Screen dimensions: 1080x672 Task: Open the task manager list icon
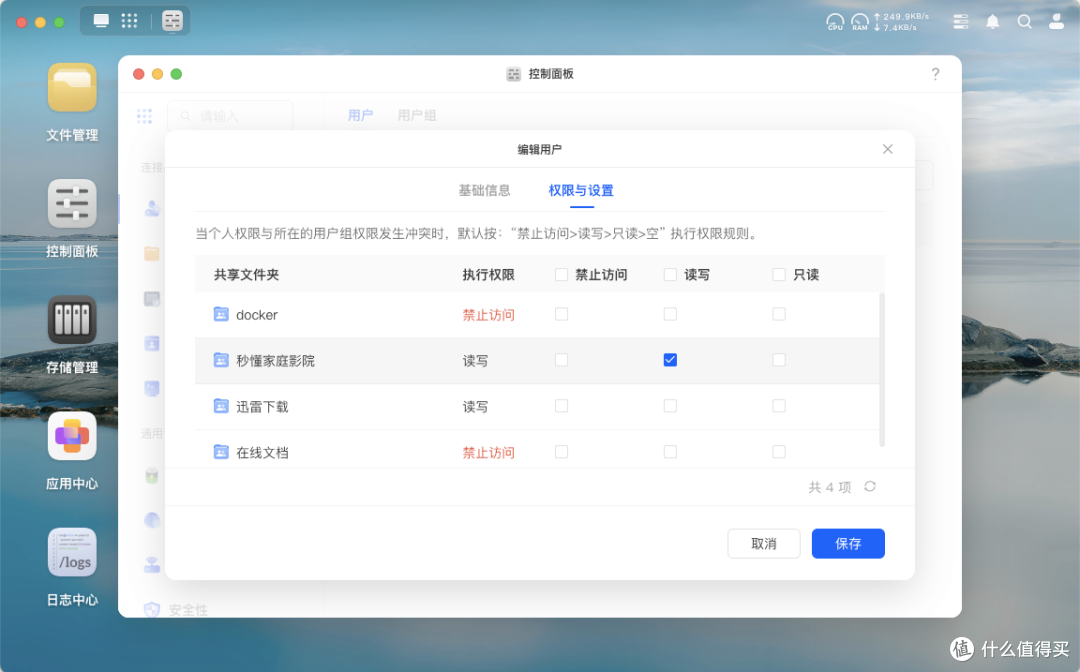(961, 22)
